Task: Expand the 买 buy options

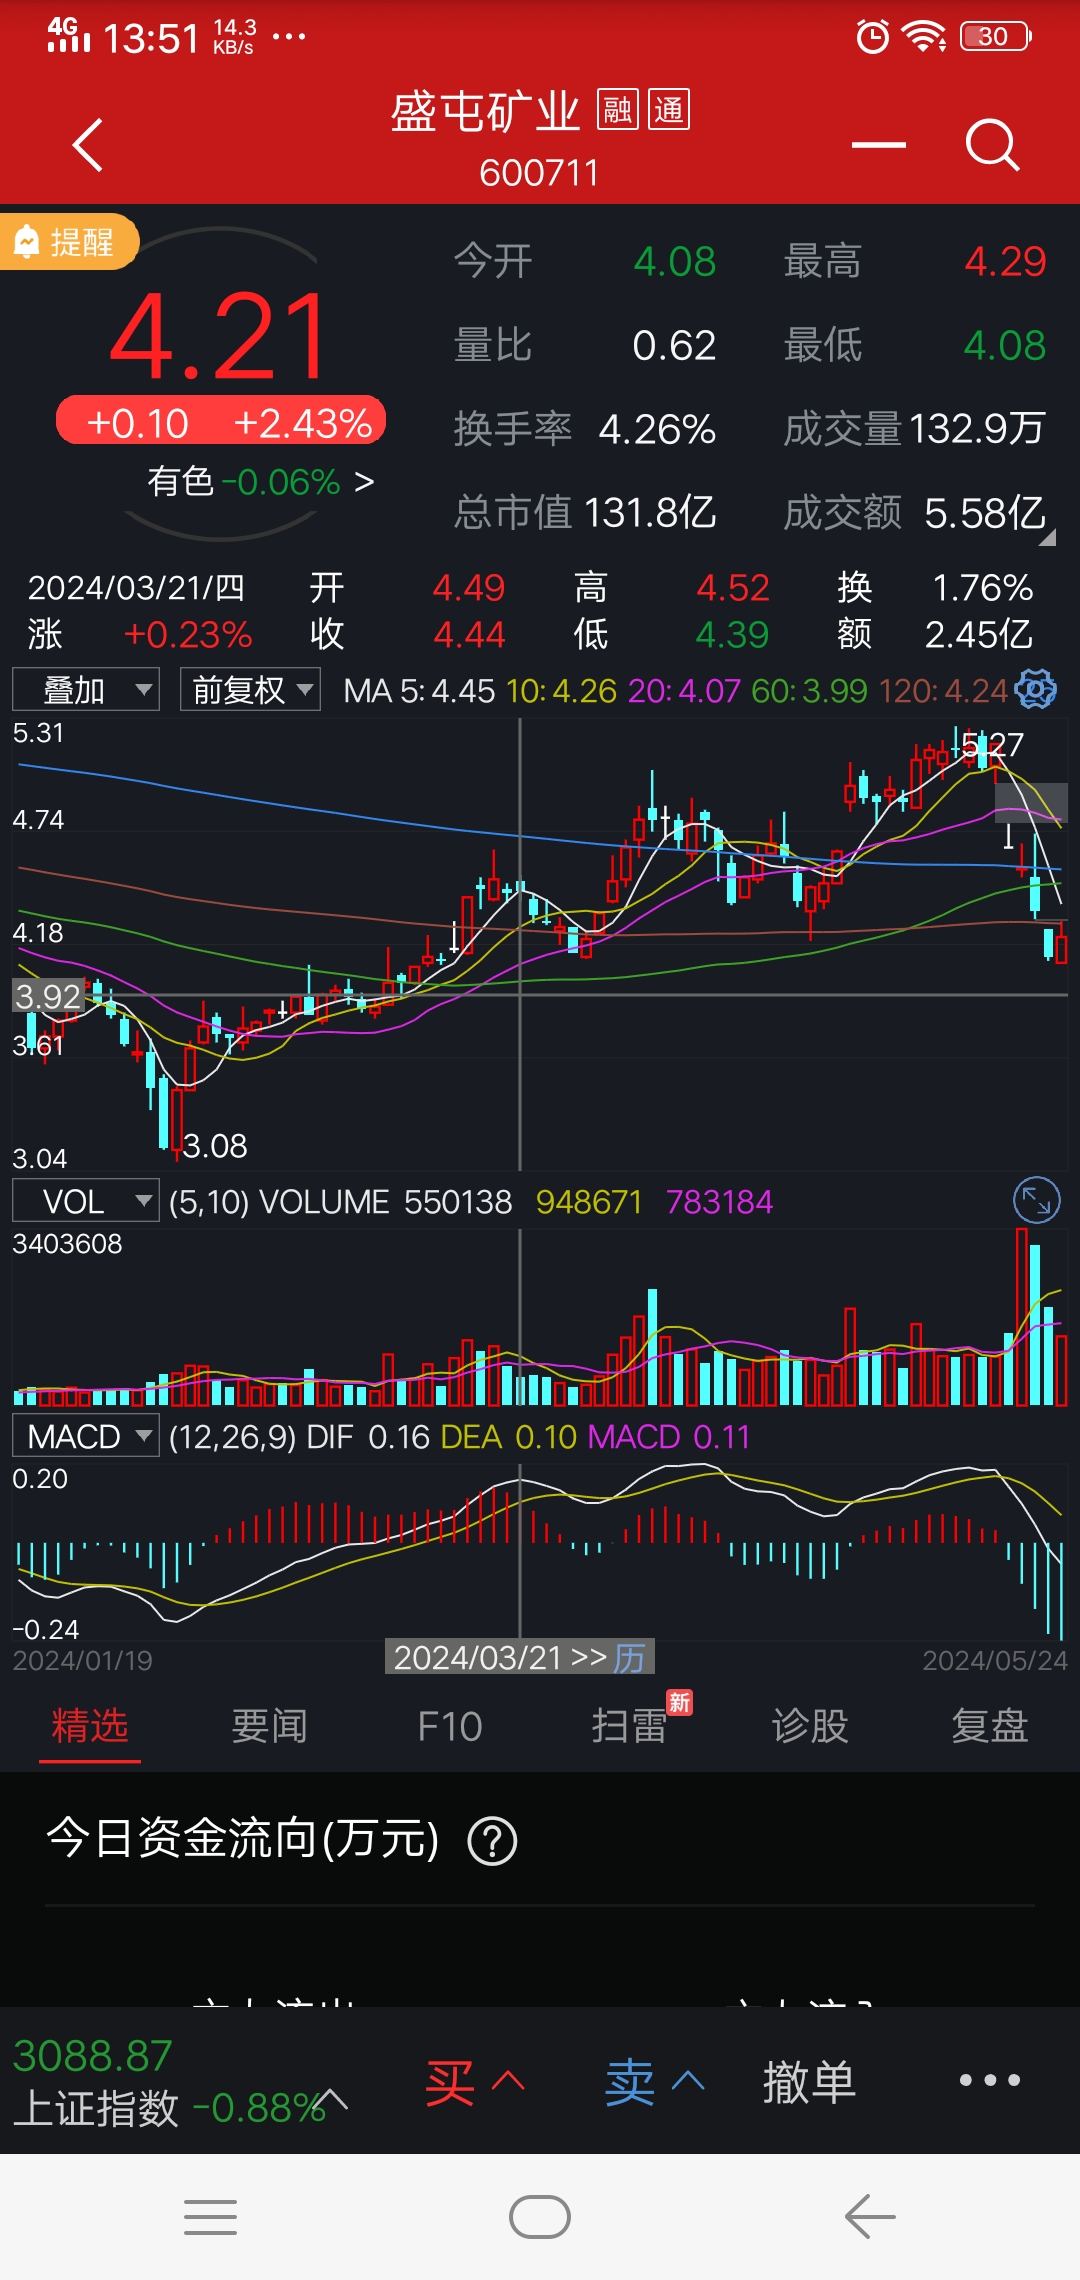Action: point(475,2082)
